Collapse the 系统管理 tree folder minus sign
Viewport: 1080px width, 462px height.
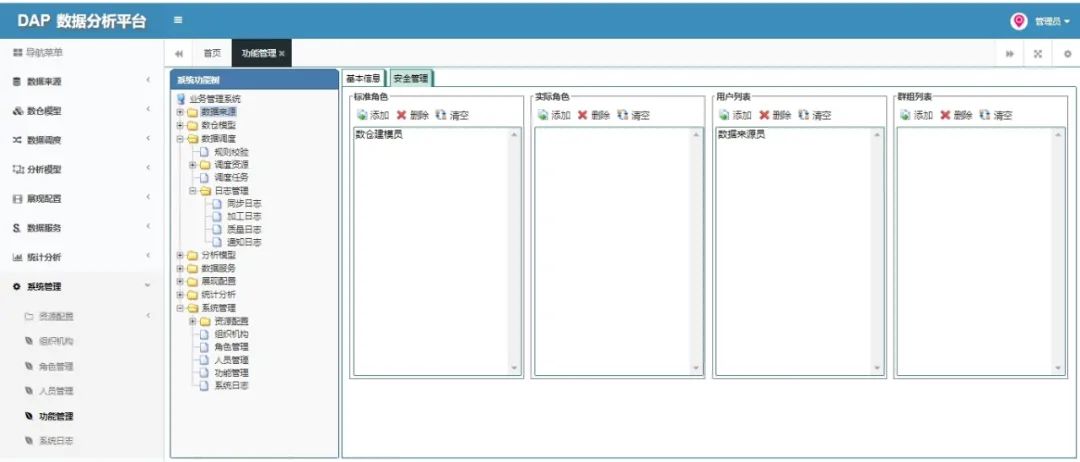pos(180,308)
